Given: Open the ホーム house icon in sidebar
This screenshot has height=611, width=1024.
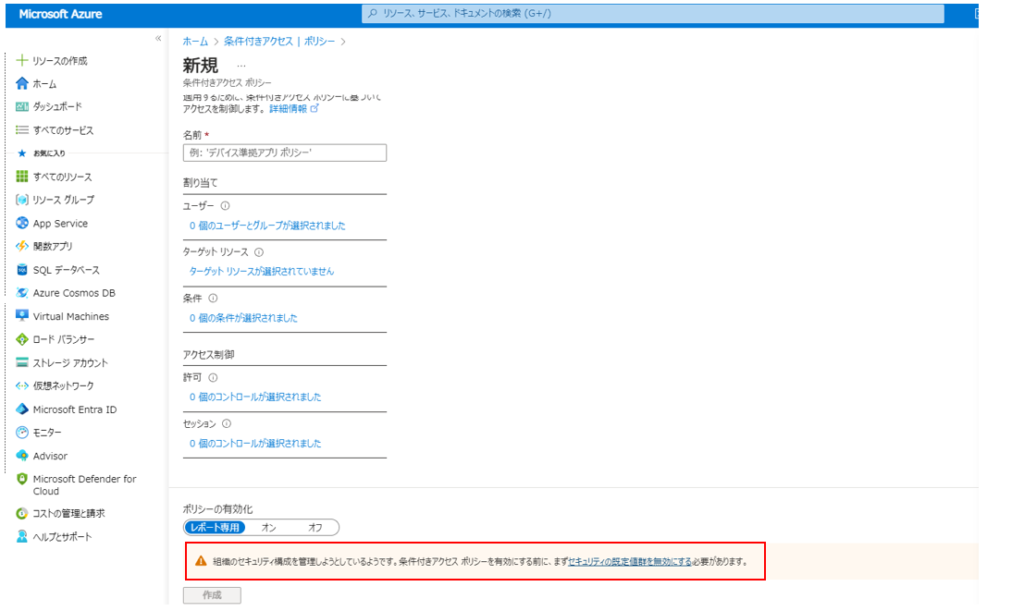Looking at the screenshot, I should click(x=22, y=83).
